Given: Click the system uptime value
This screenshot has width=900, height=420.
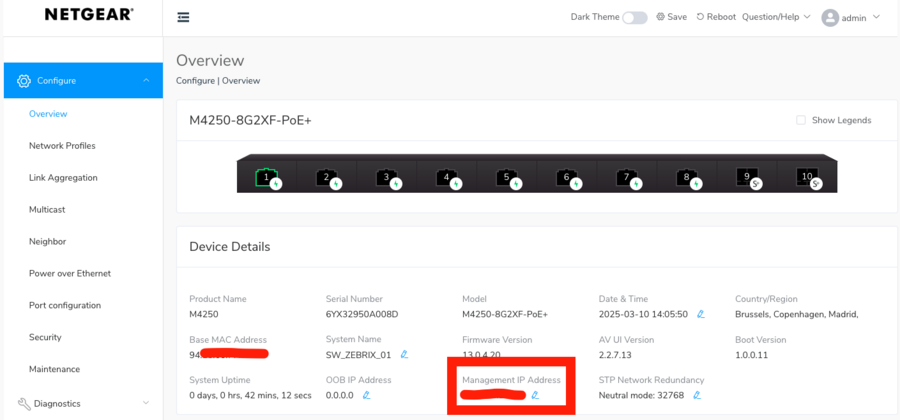Looking at the screenshot, I should pos(250,395).
